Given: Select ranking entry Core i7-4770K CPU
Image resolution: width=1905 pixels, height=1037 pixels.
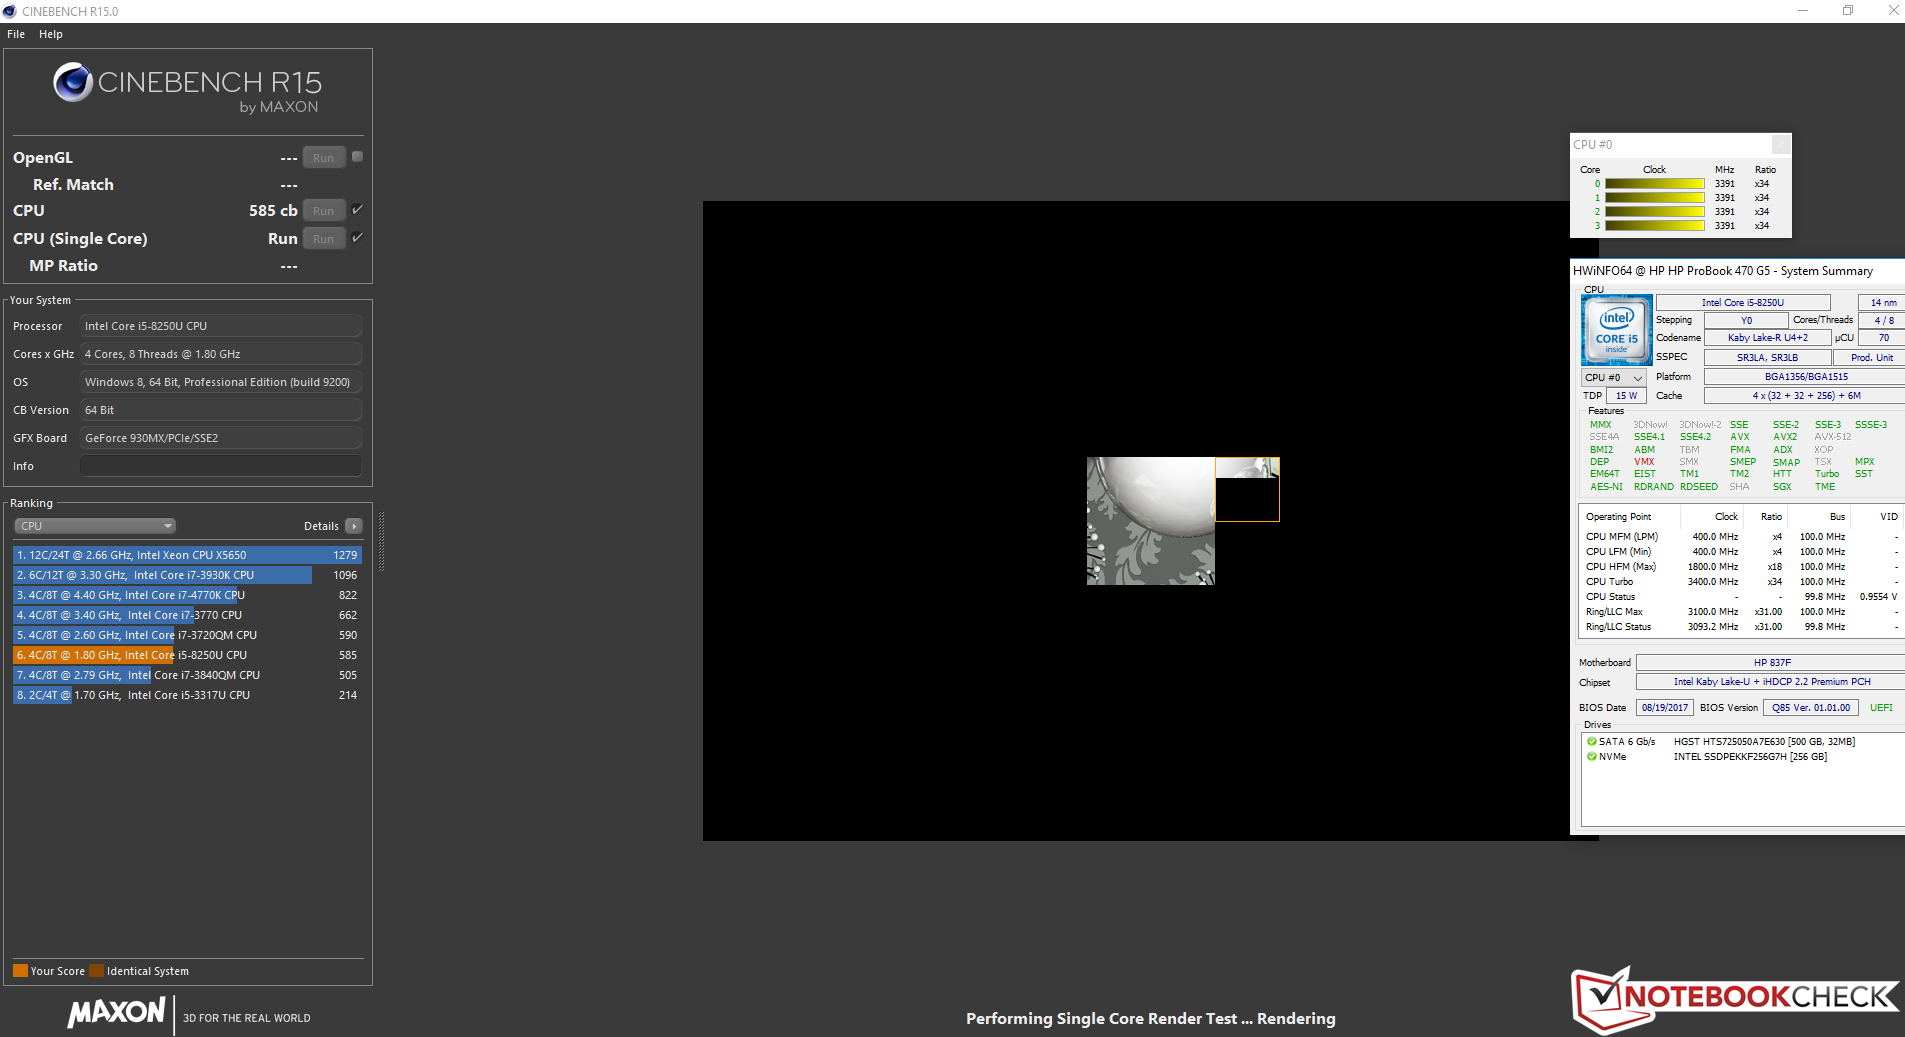Looking at the screenshot, I should point(187,595).
